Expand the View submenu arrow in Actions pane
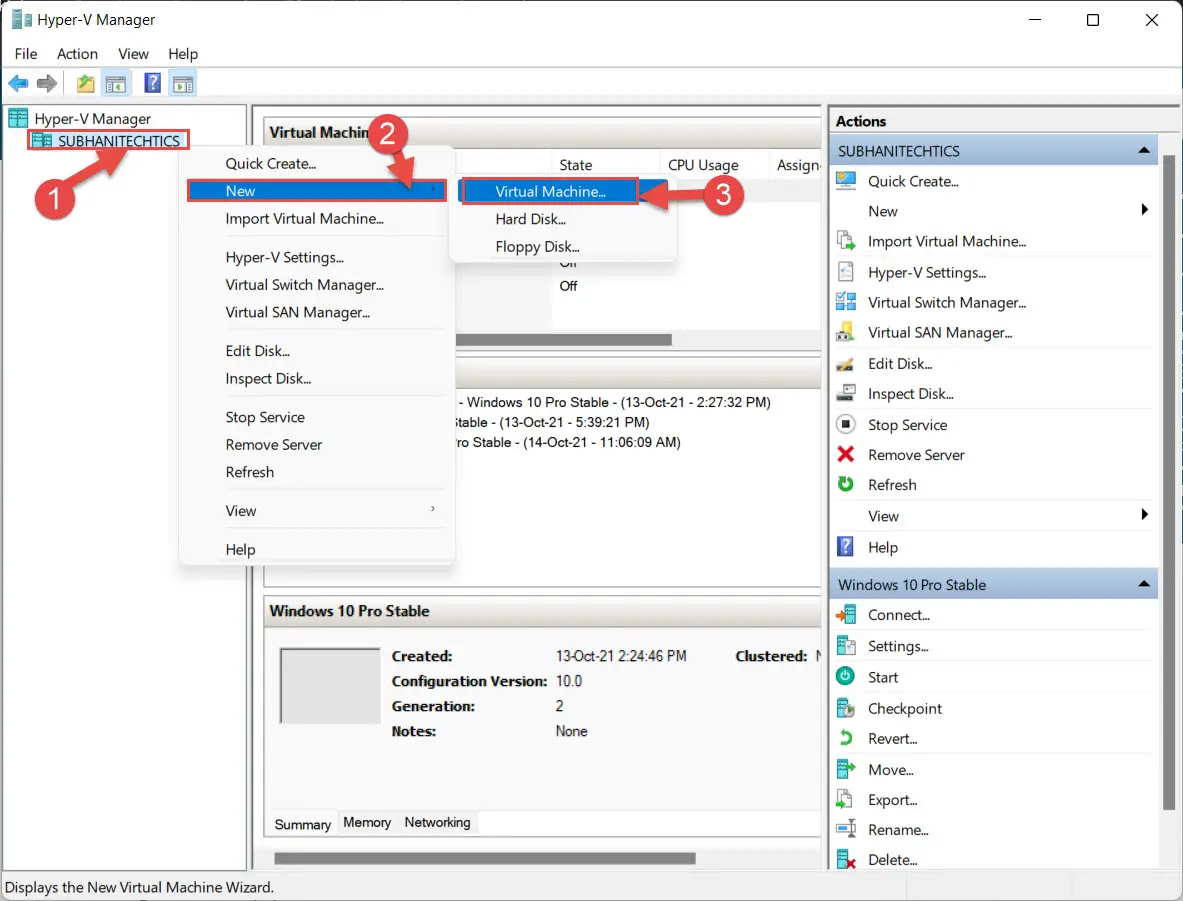 1145,515
